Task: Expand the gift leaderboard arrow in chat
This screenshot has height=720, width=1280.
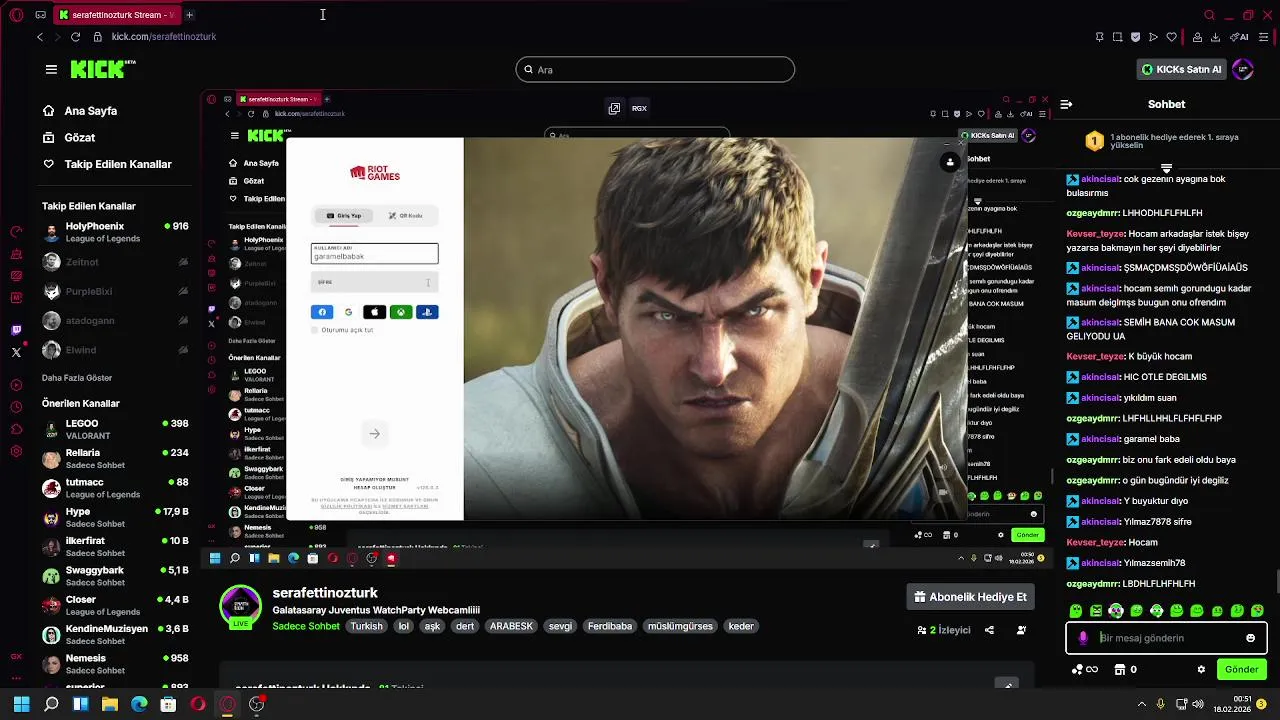Action: [1166, 168]
